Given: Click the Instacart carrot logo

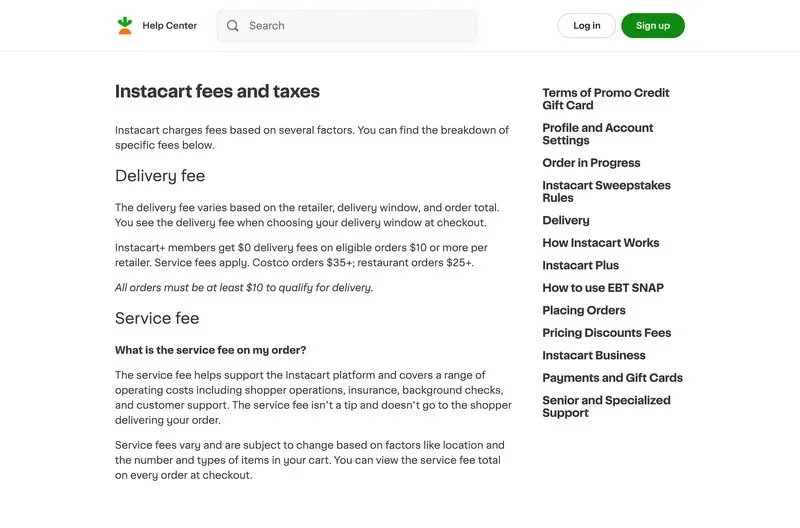Looking at the screenshot, I should 124,26.
